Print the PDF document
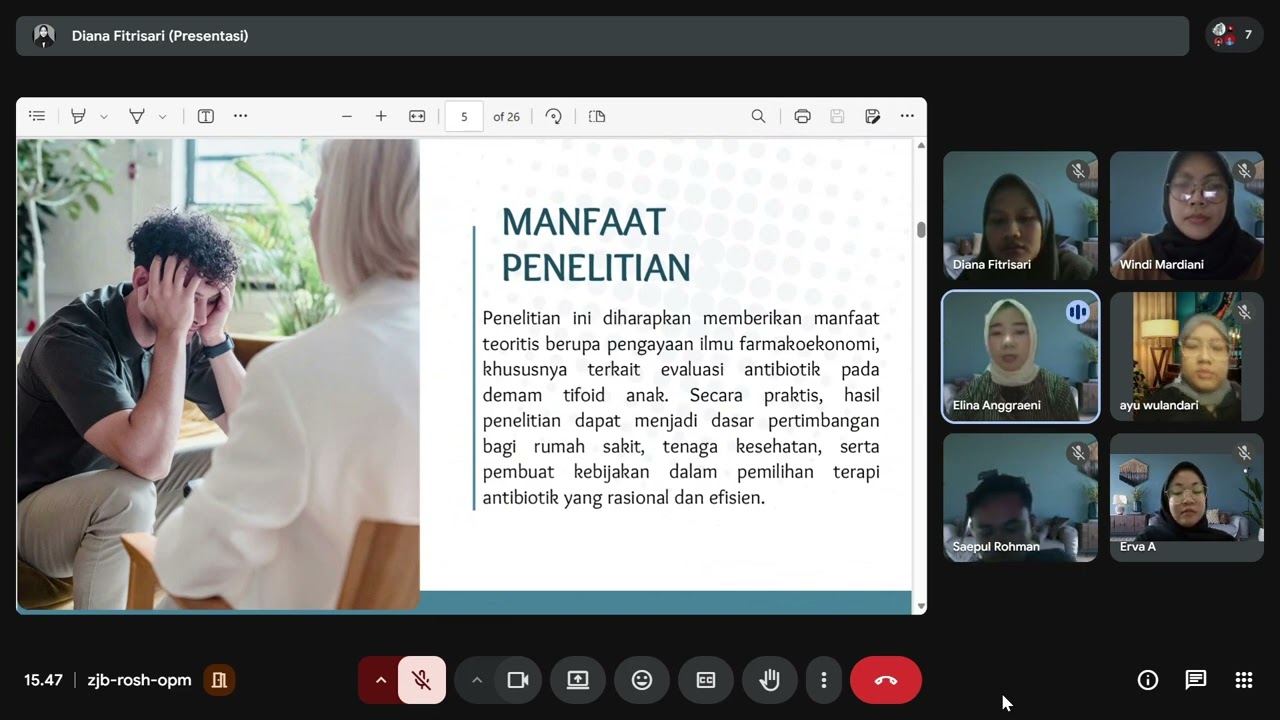Viewport: 1280px width, 720px height. coord(802,116)
